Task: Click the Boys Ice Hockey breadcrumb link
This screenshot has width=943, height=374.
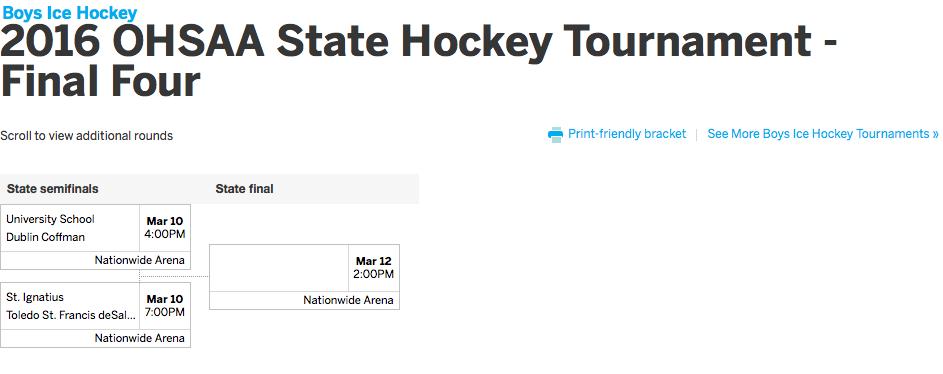Action: (x=70, y=12)
